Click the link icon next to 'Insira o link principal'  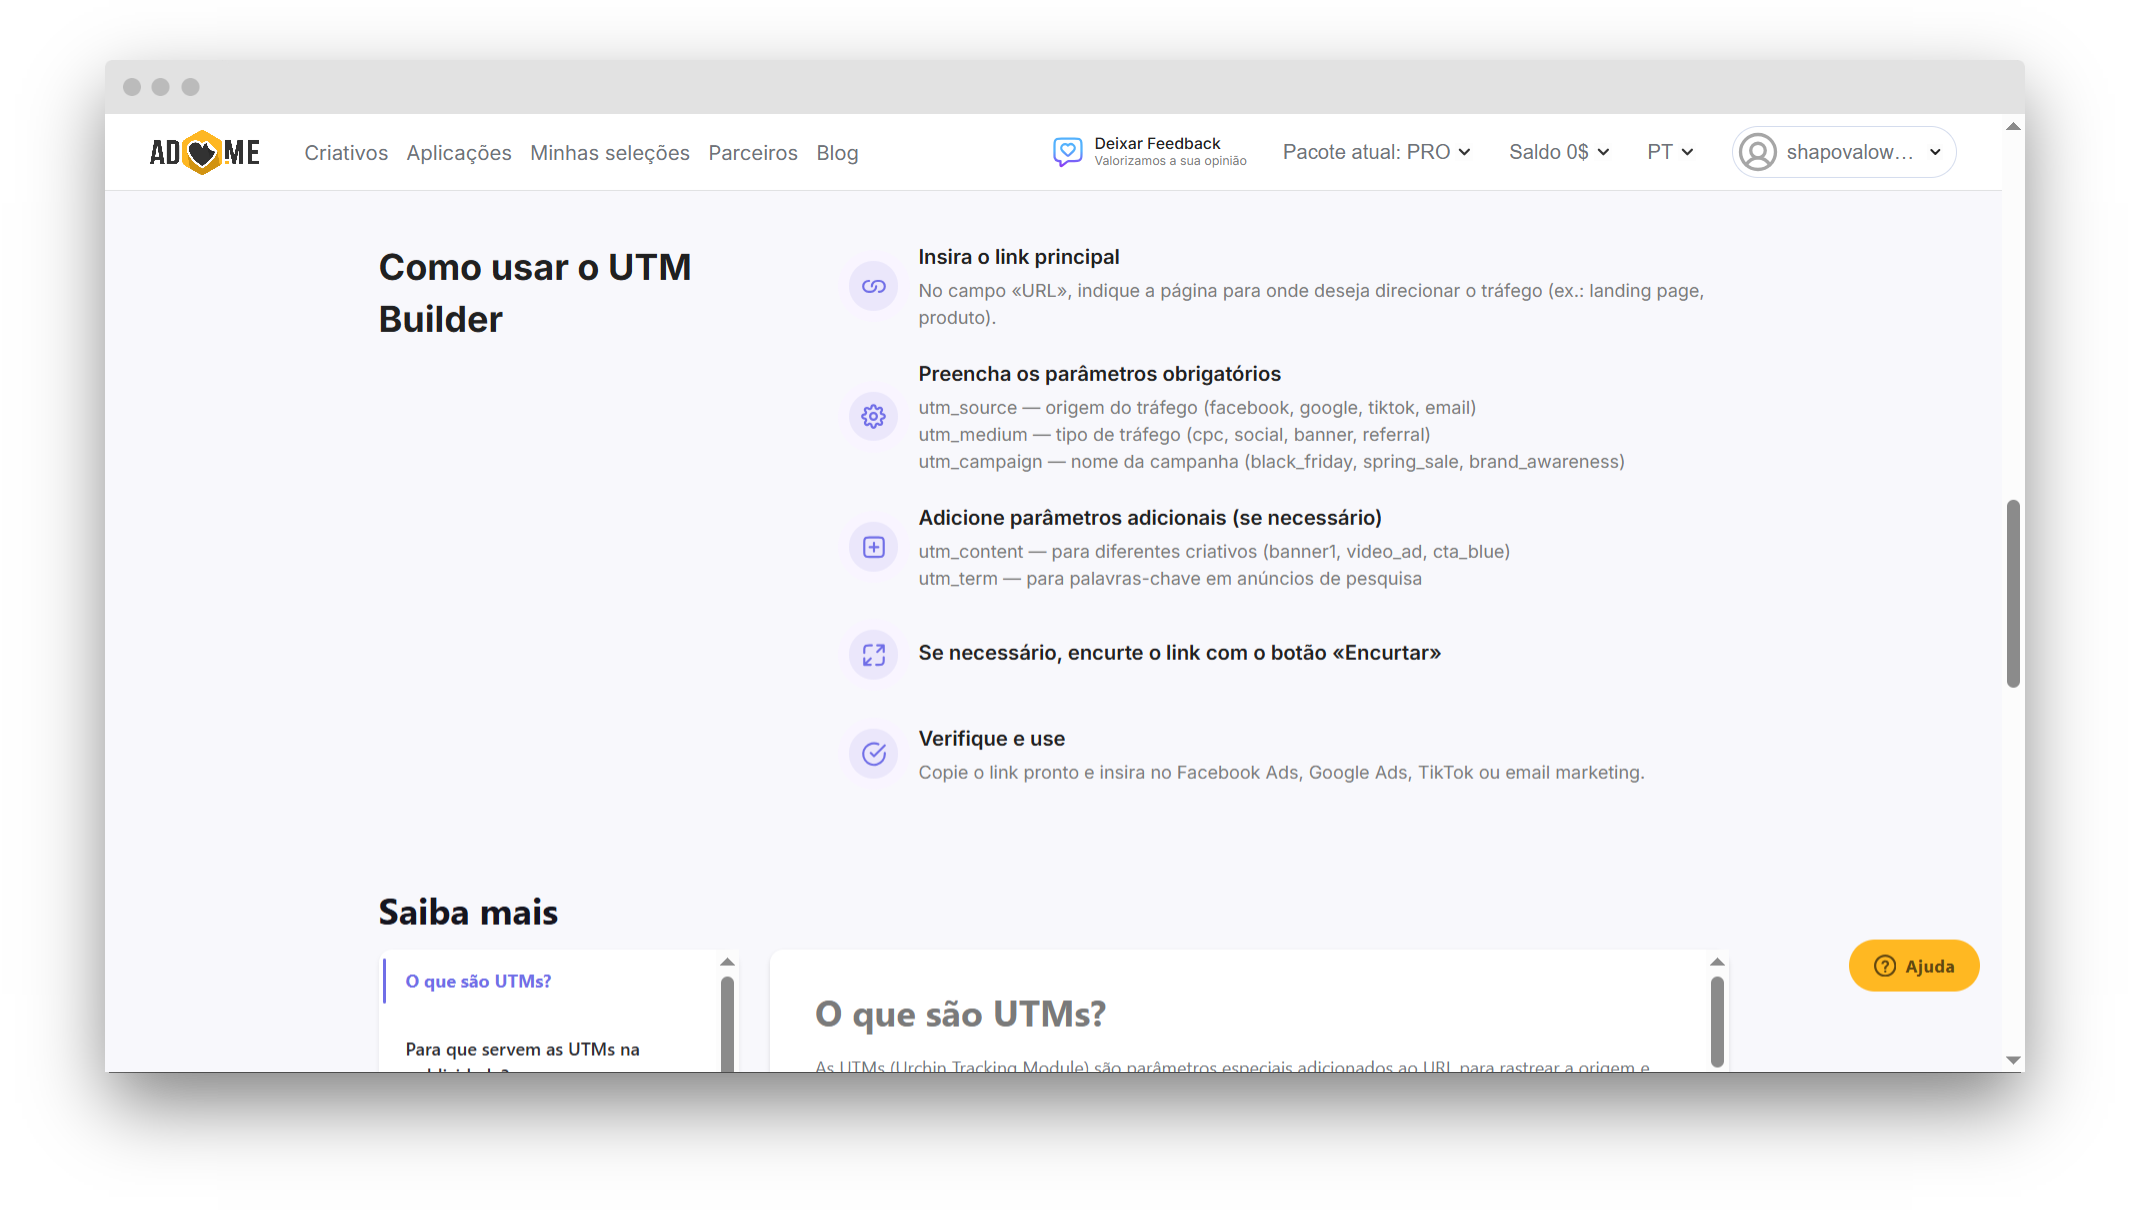(x=873, y=286)
